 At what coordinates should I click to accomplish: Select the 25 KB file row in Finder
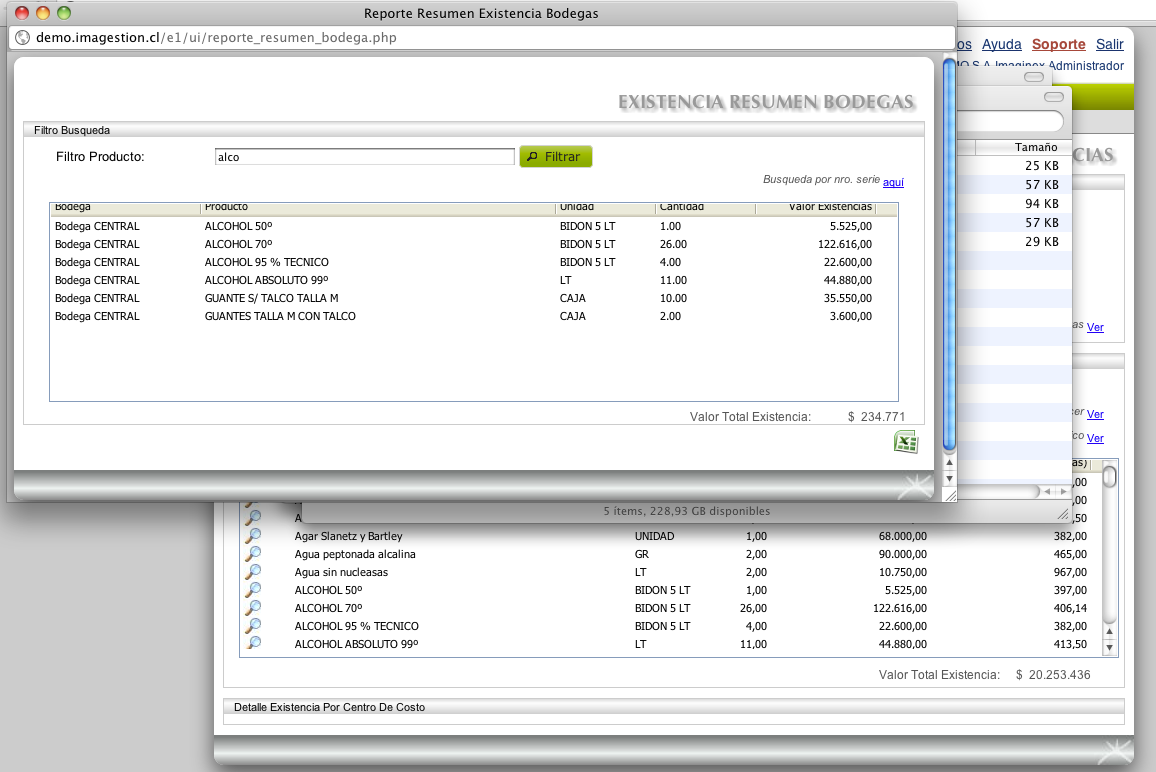[x=1014, y=166]
